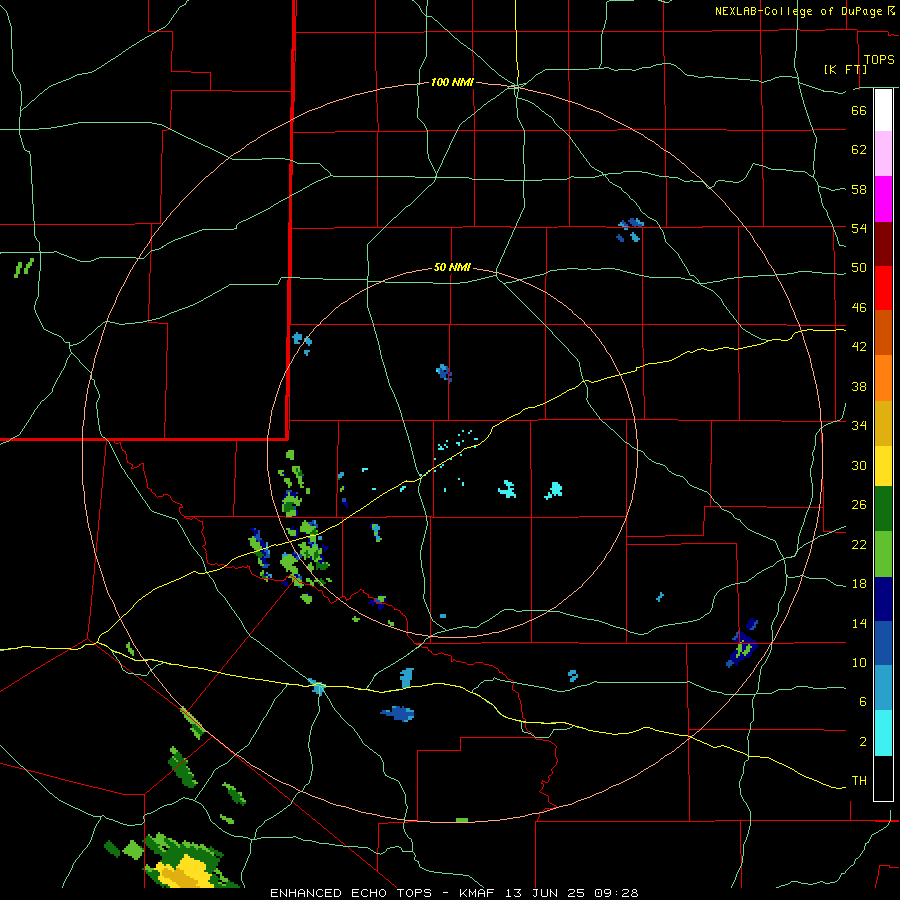Viewport: 900px width, 900px height.
Task: Click the white color swatch above 66
Action: point(883,110)
